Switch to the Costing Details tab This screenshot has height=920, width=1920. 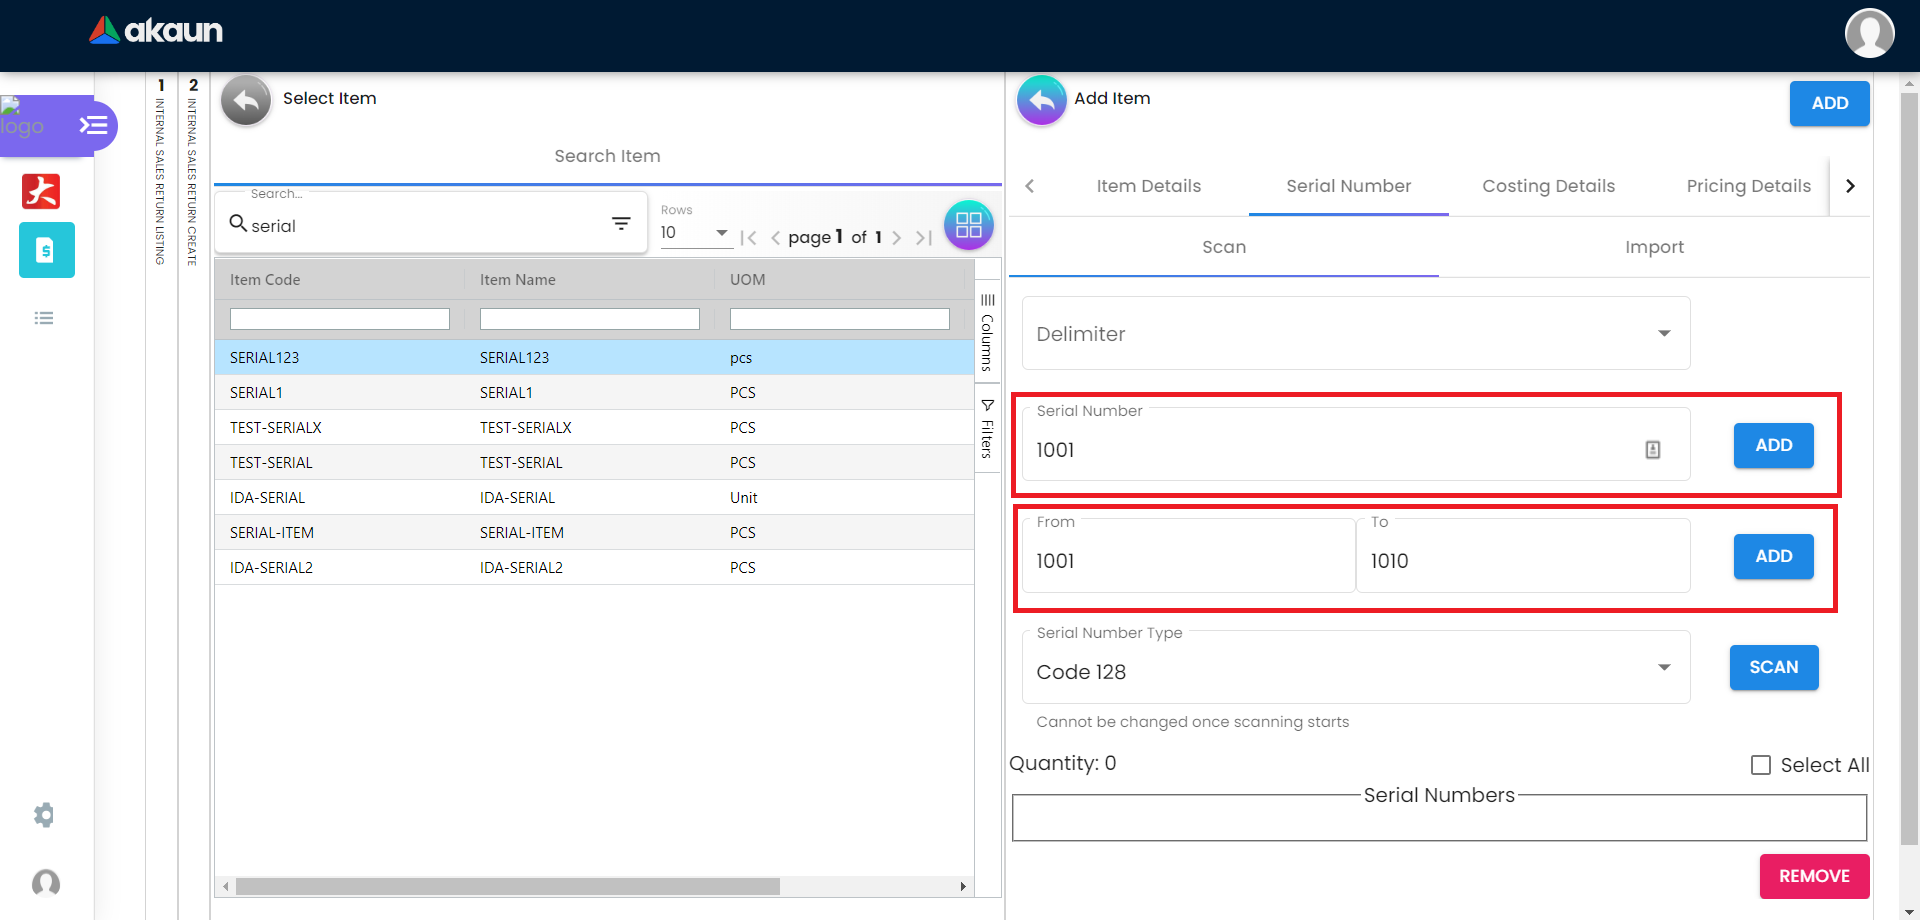pos(1548,186)
